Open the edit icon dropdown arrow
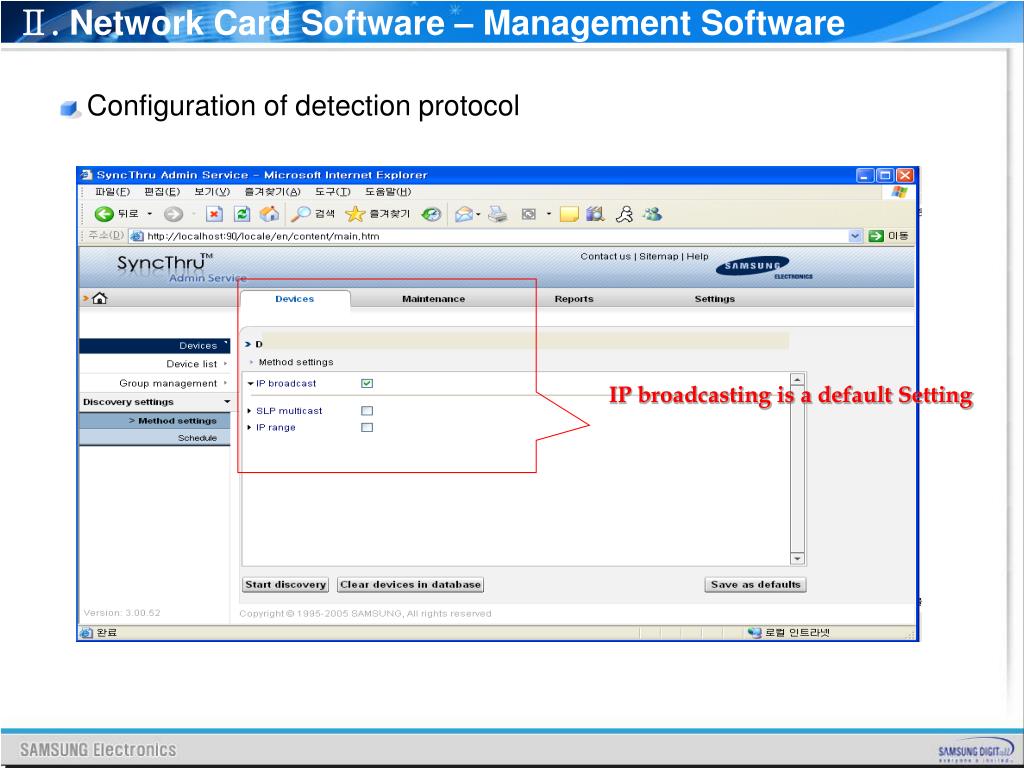 click(x=549, y=214)
